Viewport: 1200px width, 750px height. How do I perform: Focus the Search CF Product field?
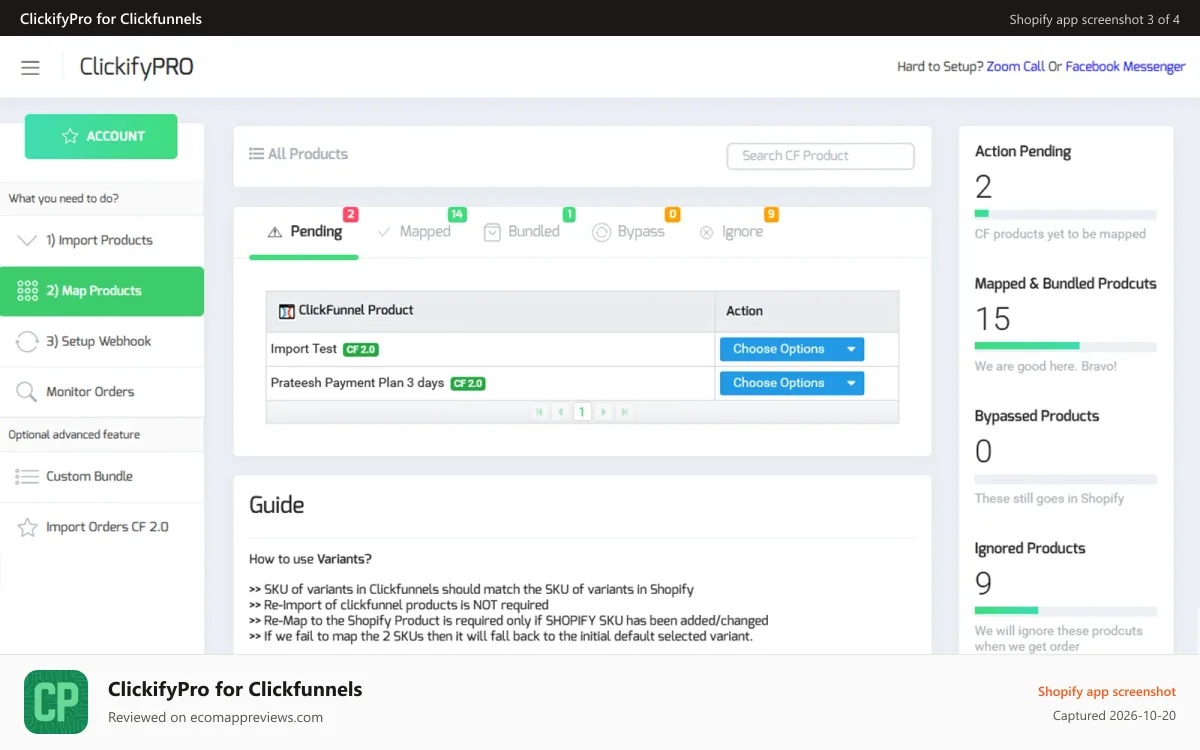pos(820,156)
